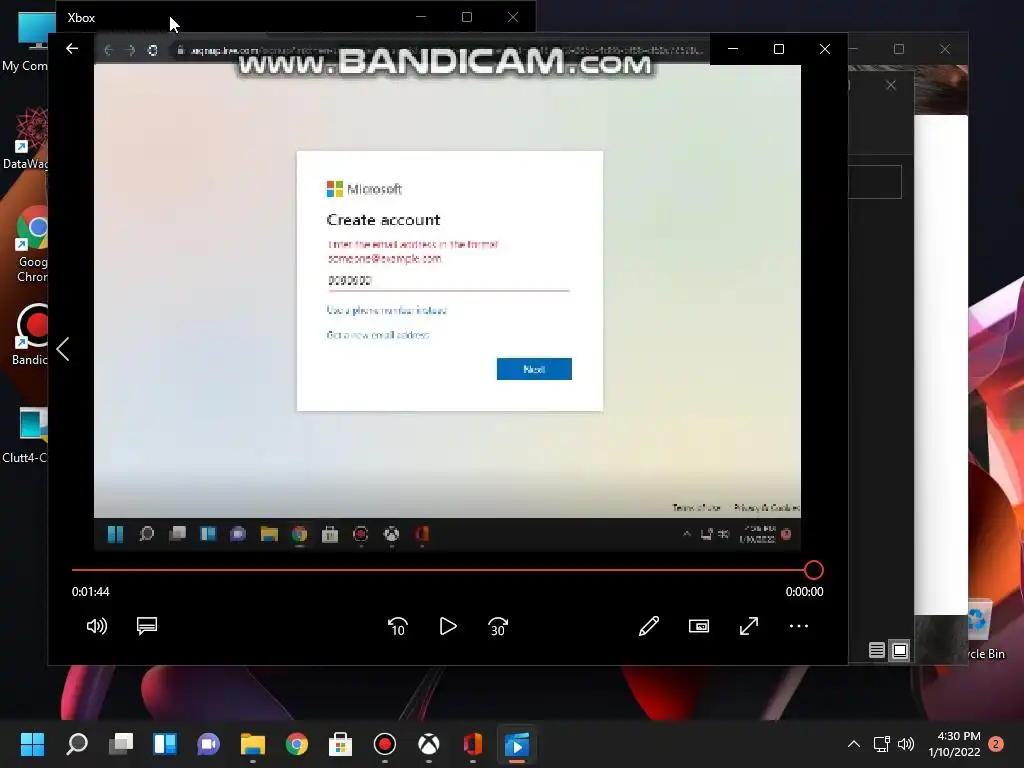Image resolution: width=1024 pixels, height=768 pixels.
Task: Open the Xbox app from the taskbar
Action: click(x=428, y=744)
